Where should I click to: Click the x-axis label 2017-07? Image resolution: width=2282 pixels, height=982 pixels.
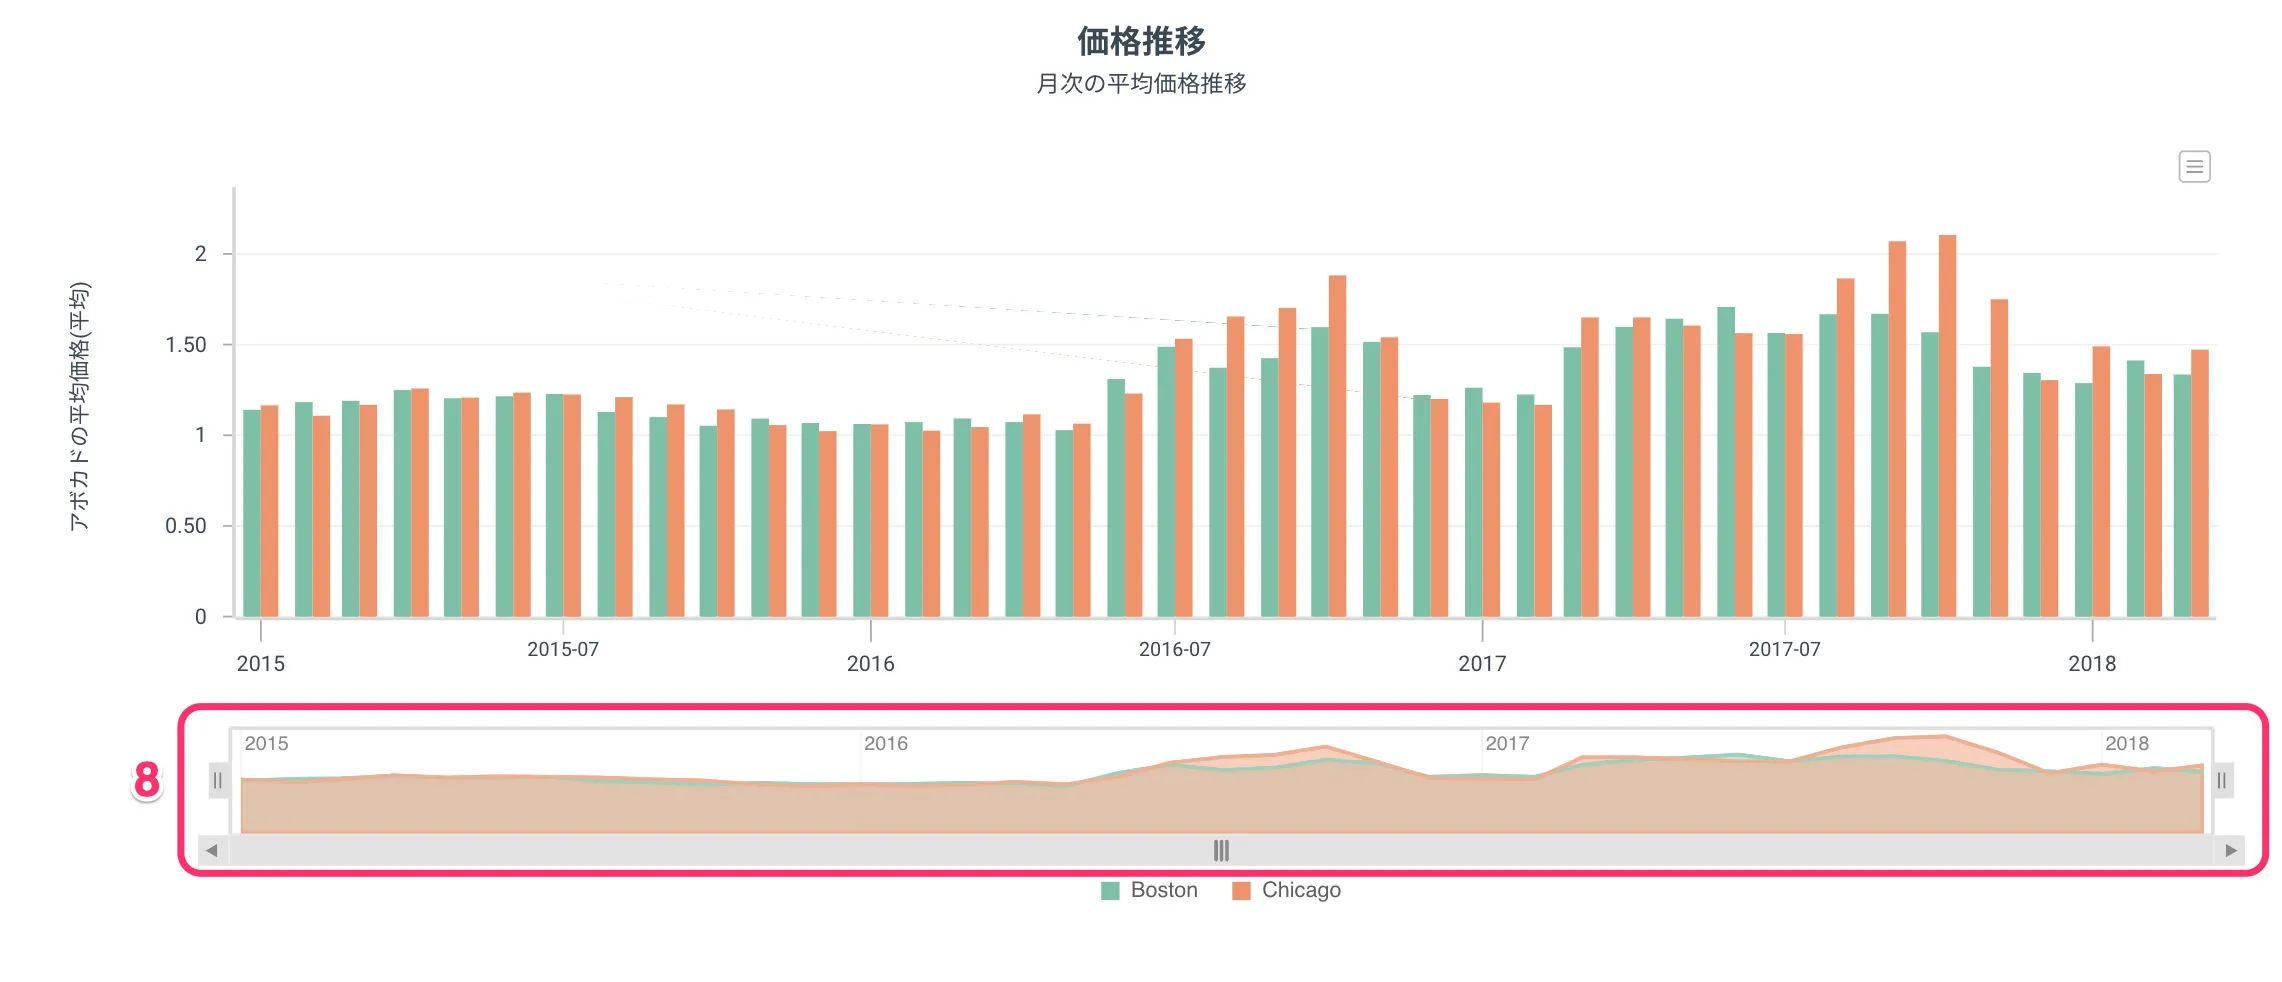click(x=1784, y=649)
